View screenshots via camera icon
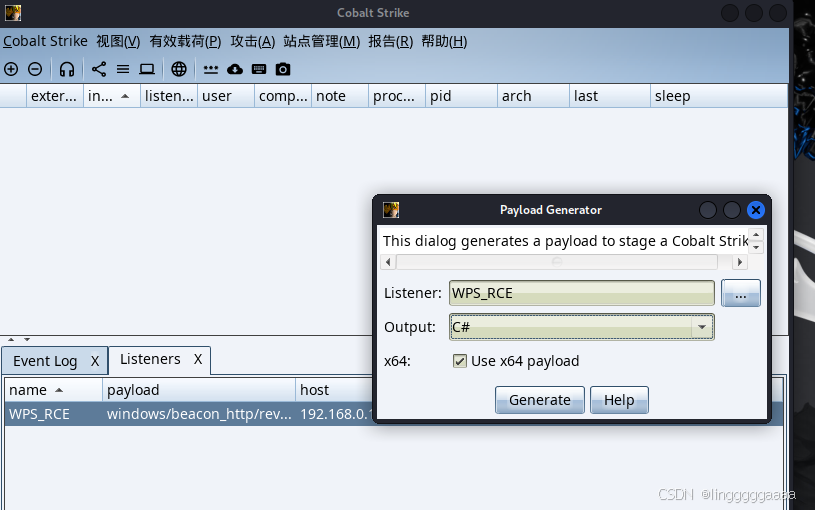This screenshot has height=510, width=815. tap(283, 69)
